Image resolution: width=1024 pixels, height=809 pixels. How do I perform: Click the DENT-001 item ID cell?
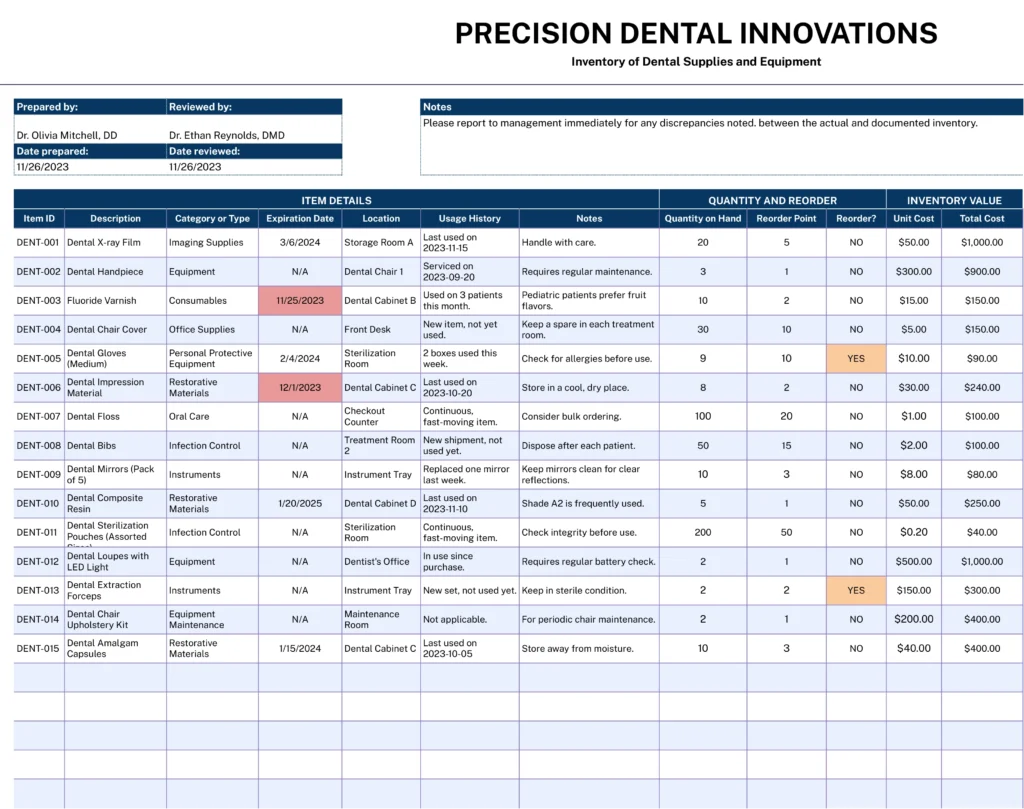click(x=38, y=242)
